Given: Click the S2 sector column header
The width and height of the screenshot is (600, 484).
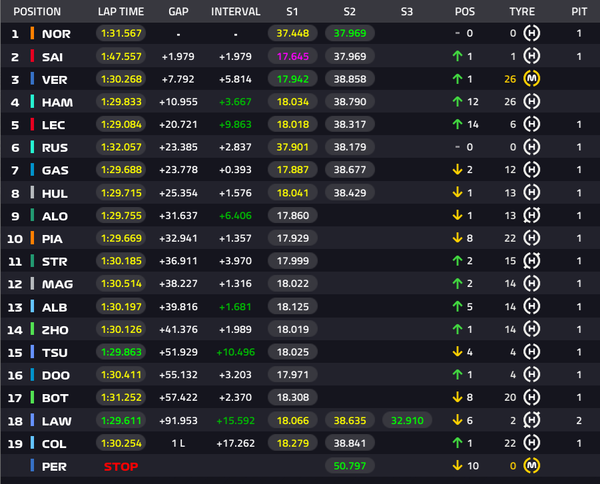Looking at the screenshot, I should (349, 11).
